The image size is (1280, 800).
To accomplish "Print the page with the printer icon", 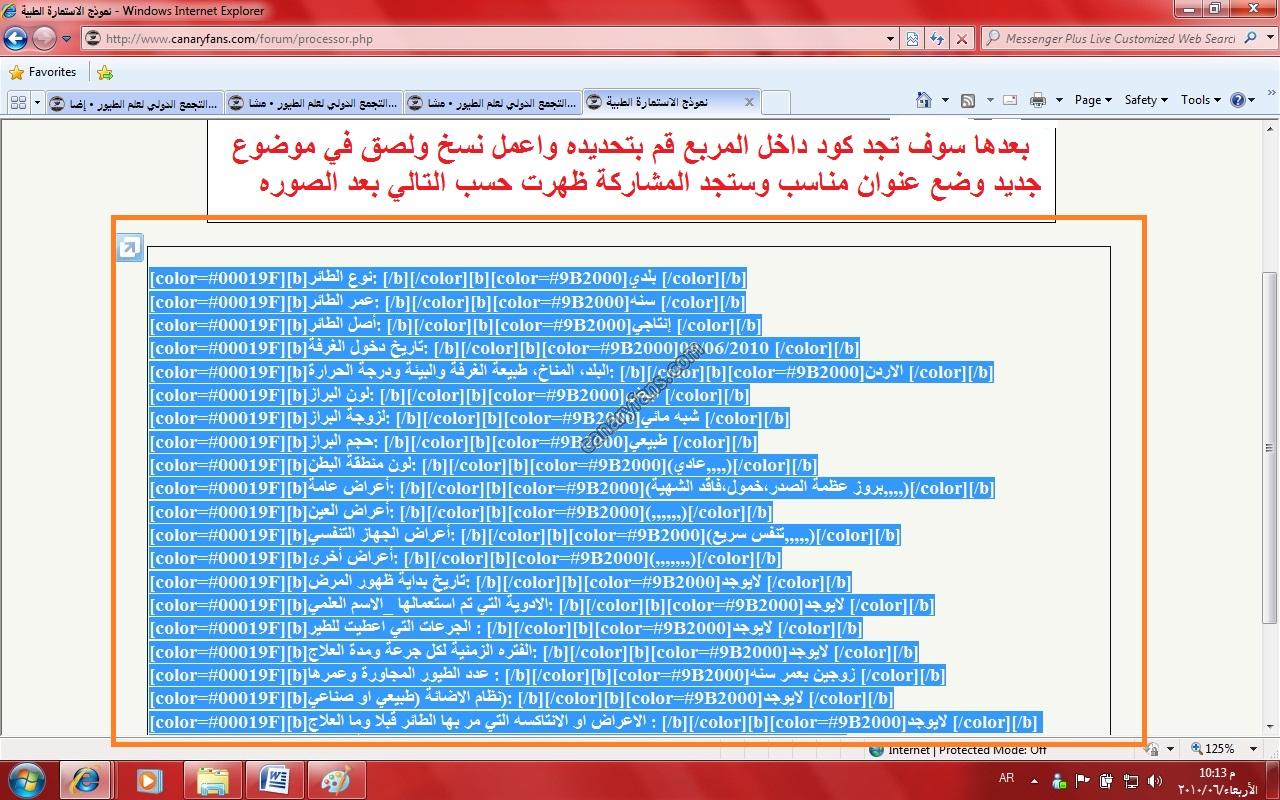I will pyautogui.click(x=1038, y=100).
